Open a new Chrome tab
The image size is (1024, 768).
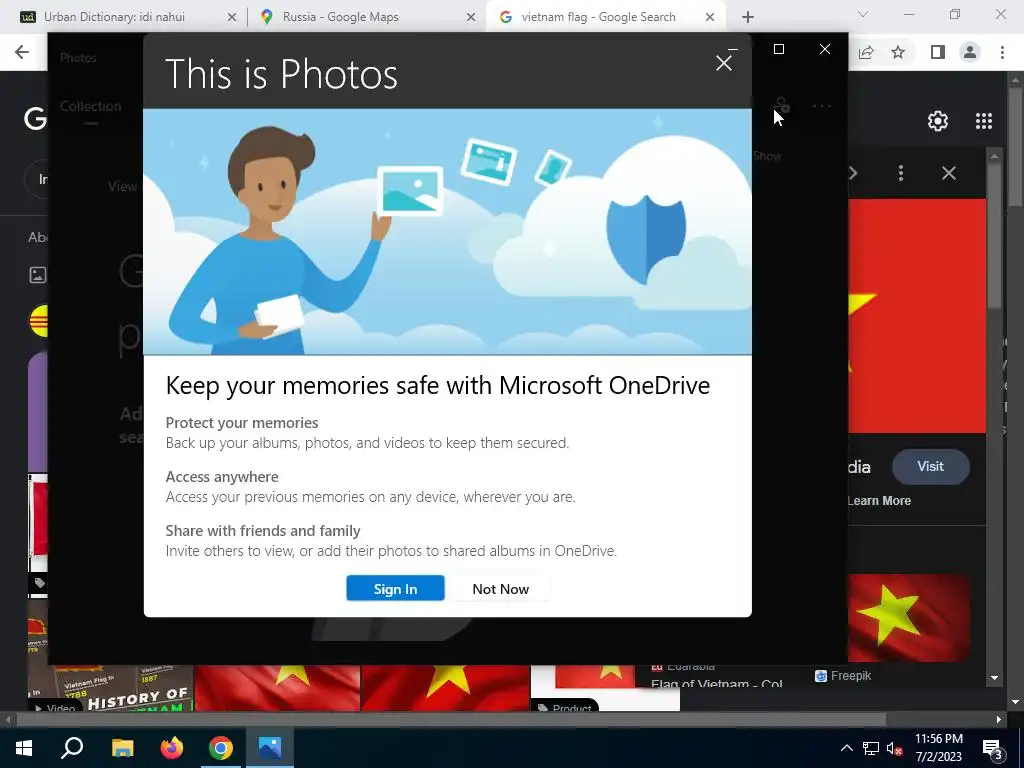click(748, 17)
